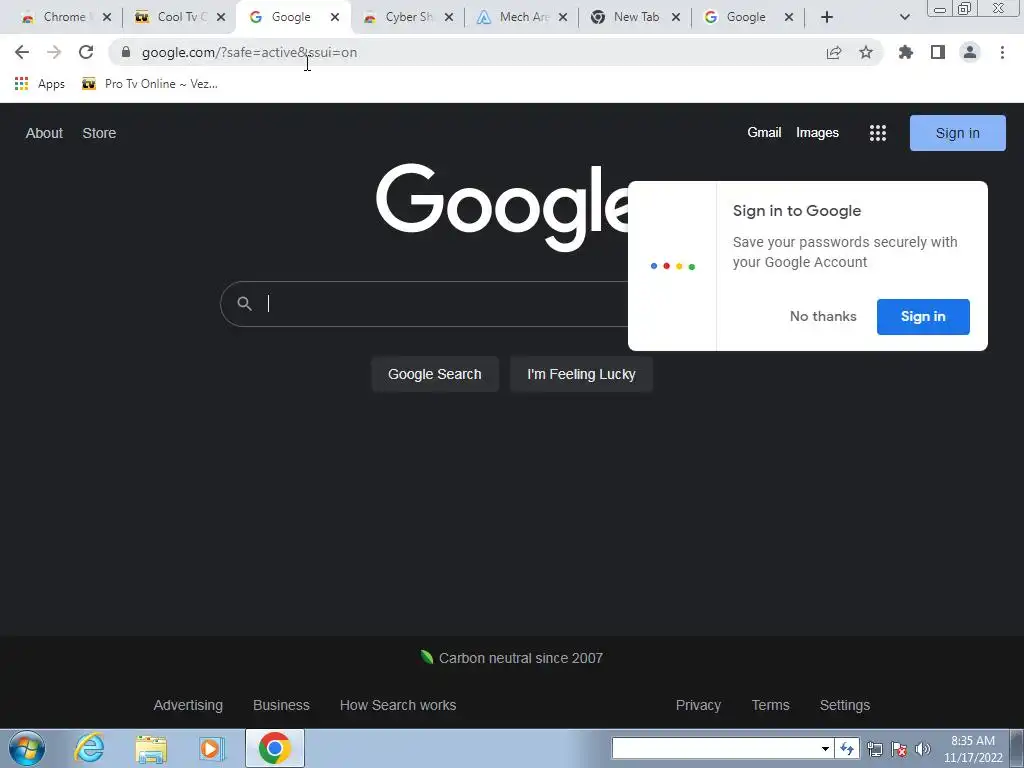The height and width of the screenshot is (768, 1024).
Task: Go back to the previous page
Action: tap(22, 52)
